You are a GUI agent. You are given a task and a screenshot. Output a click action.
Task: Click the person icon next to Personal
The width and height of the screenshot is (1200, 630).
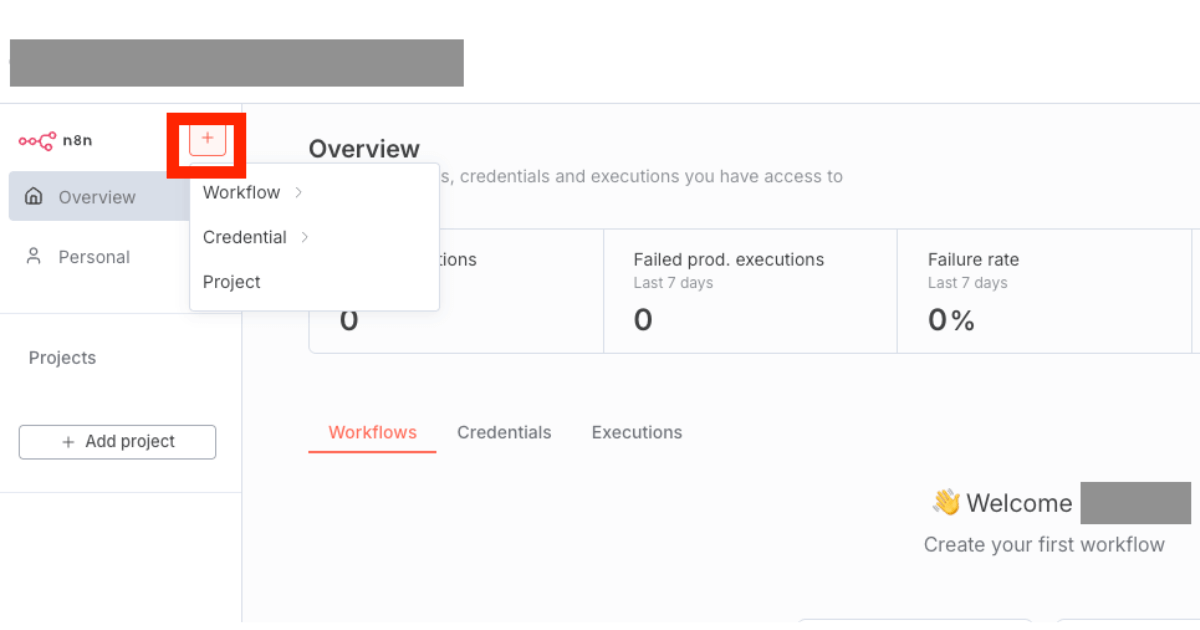pos(34,257)
